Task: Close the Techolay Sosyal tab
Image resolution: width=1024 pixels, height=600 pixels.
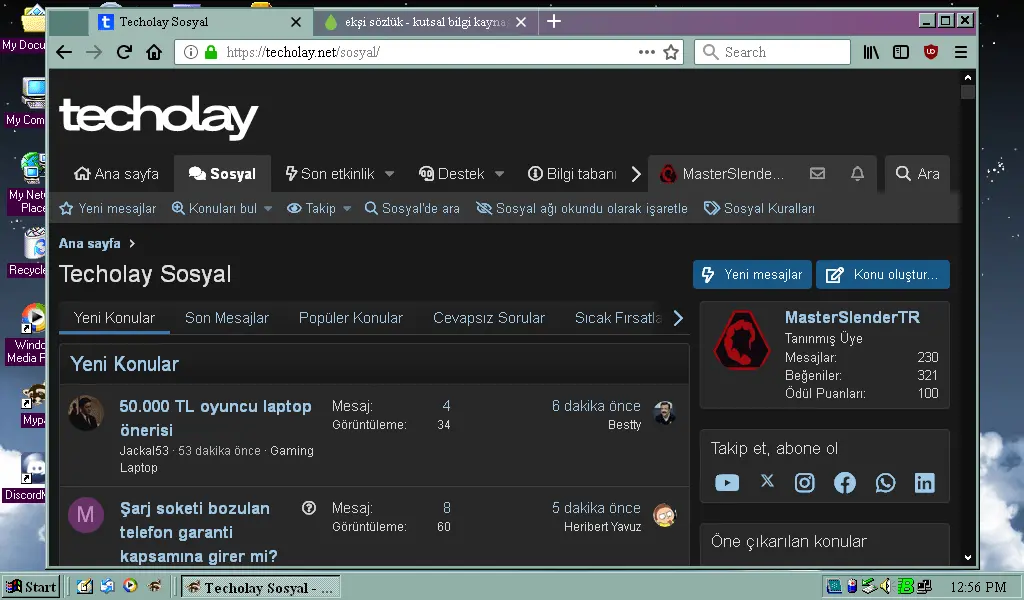Action: pos(296,22)
